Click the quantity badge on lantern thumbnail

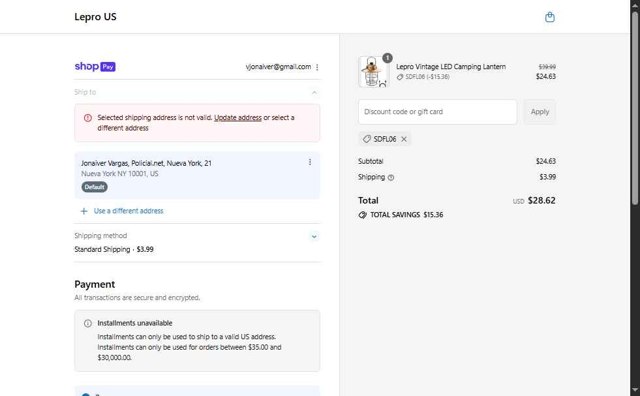387,58
